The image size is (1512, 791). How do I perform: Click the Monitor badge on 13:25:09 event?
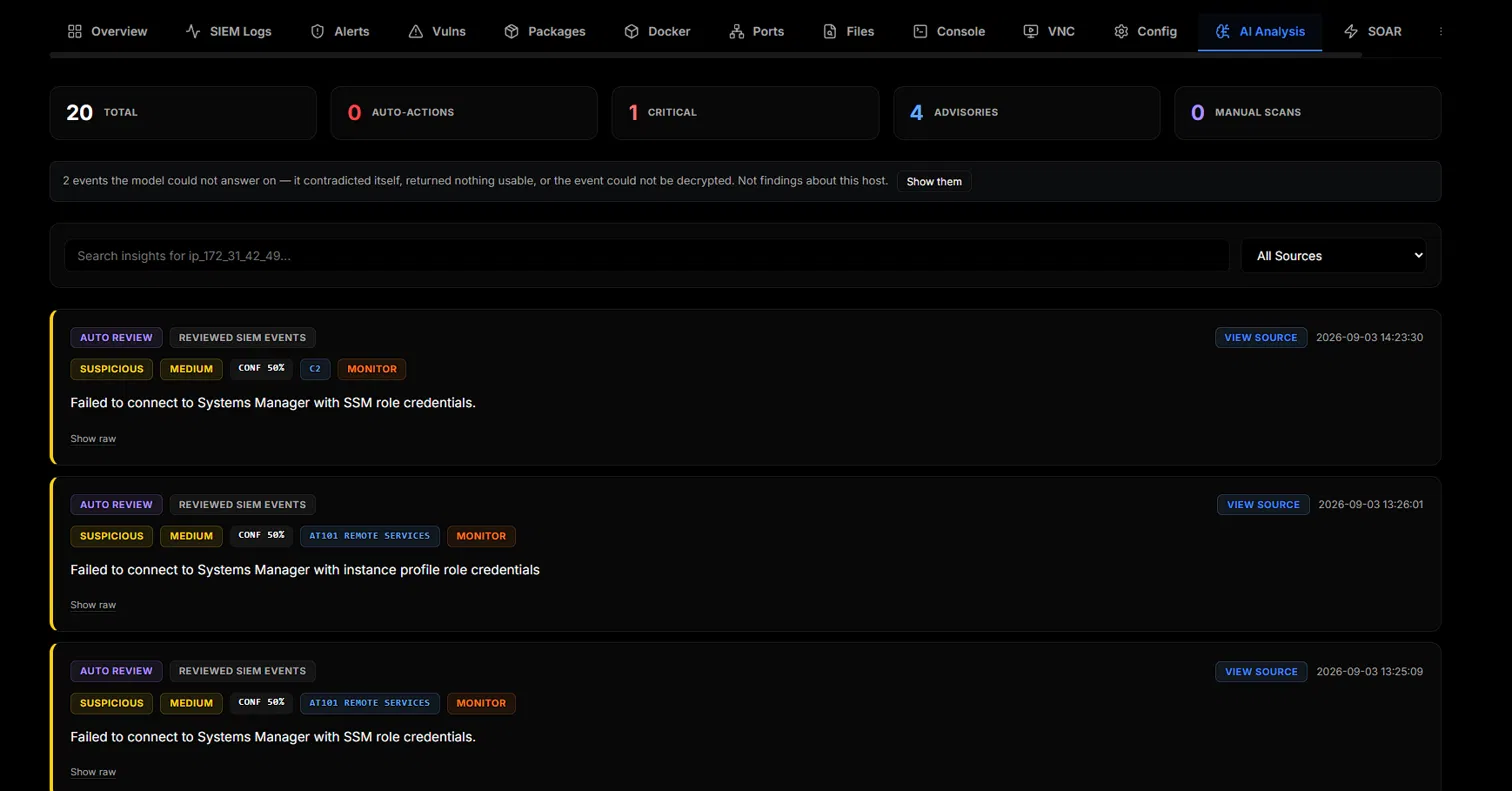(481, 702)
